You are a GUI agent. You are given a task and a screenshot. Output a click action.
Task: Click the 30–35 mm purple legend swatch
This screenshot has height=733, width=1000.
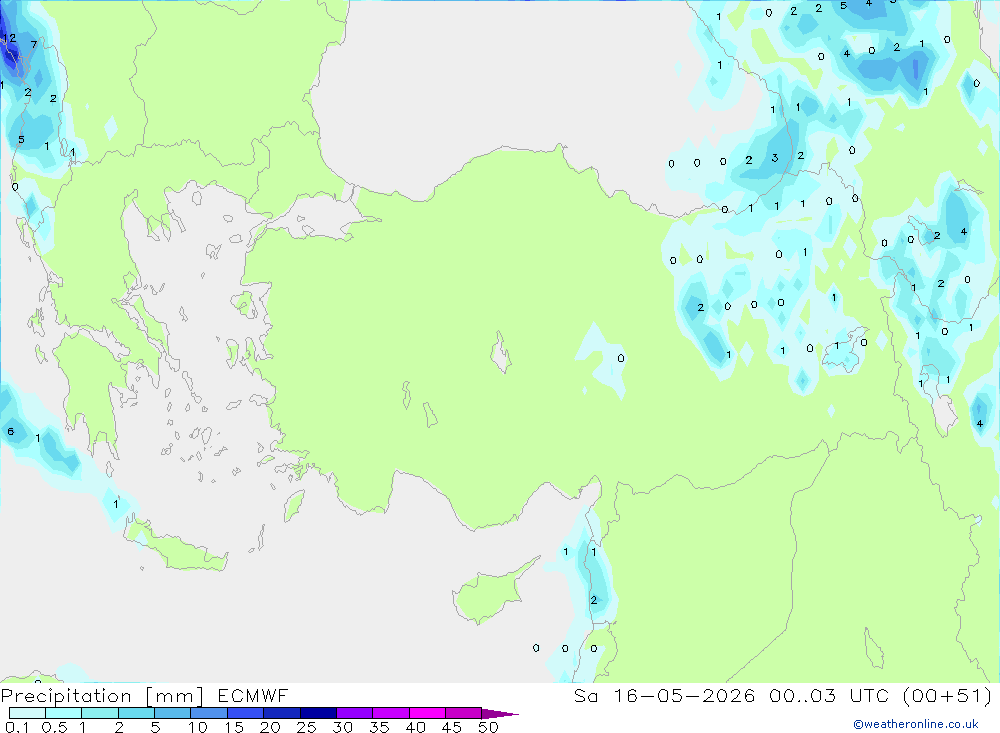click(x=355, y=713)
